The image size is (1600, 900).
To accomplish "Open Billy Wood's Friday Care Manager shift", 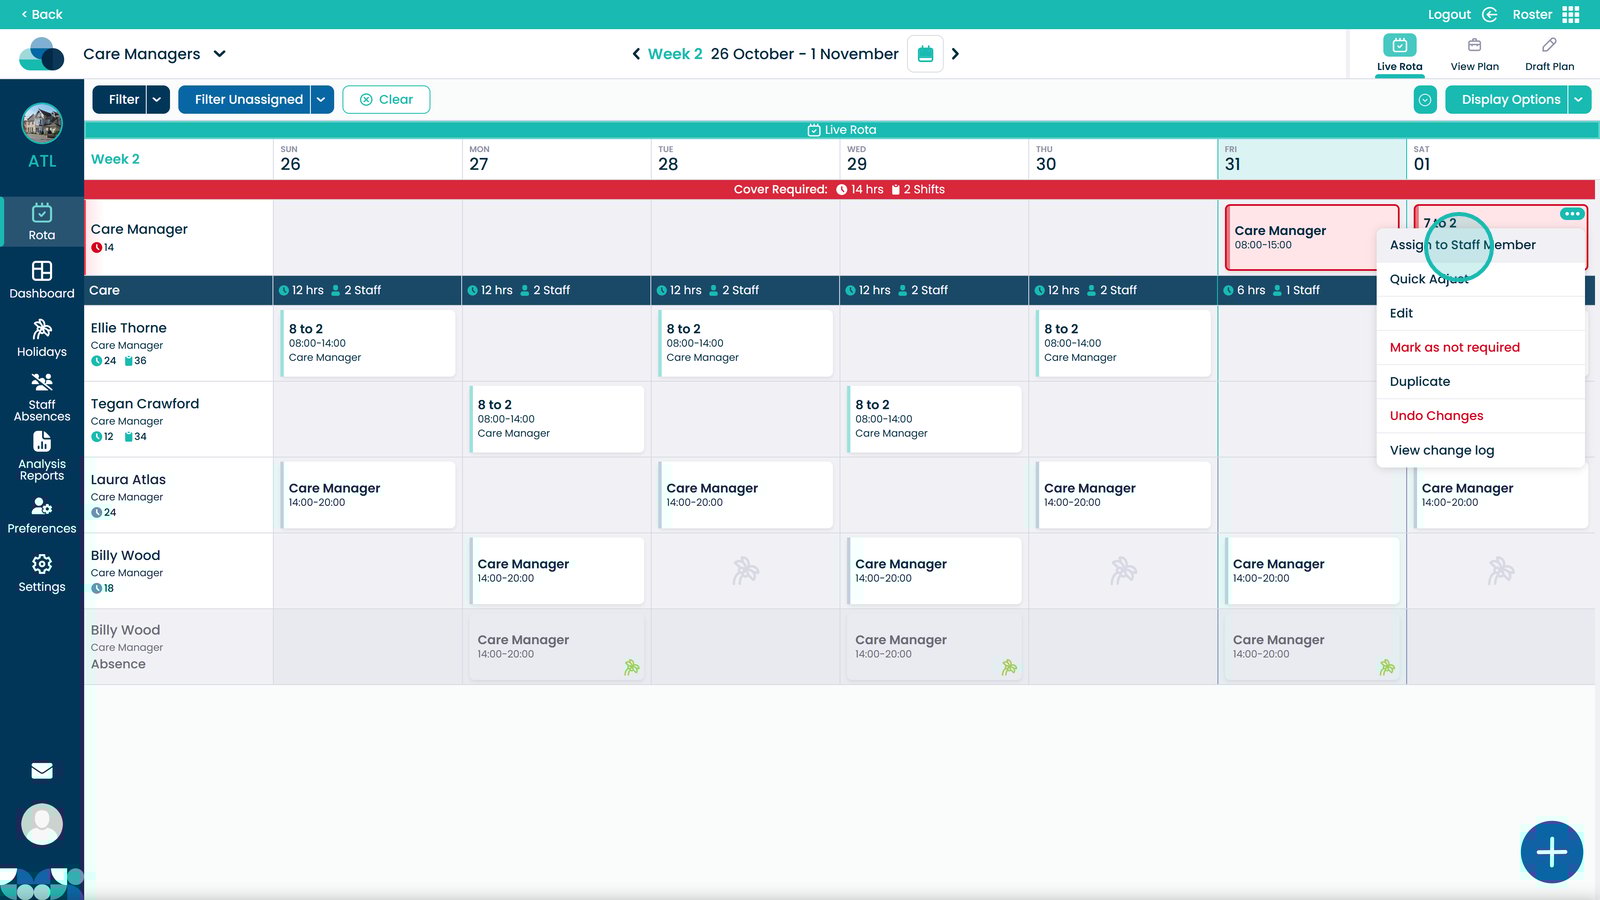I will [1312, 571].
